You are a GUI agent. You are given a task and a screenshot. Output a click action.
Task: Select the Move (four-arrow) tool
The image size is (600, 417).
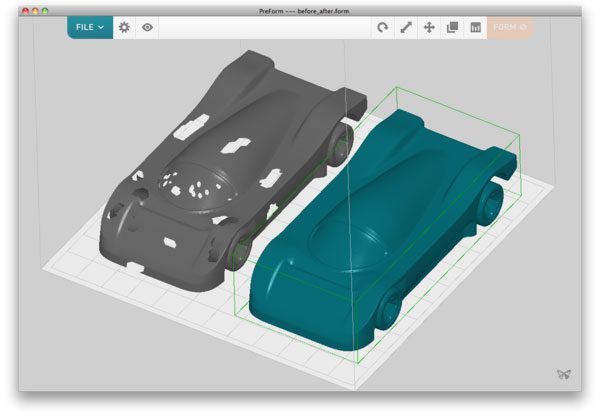click(x=429, y=27)
